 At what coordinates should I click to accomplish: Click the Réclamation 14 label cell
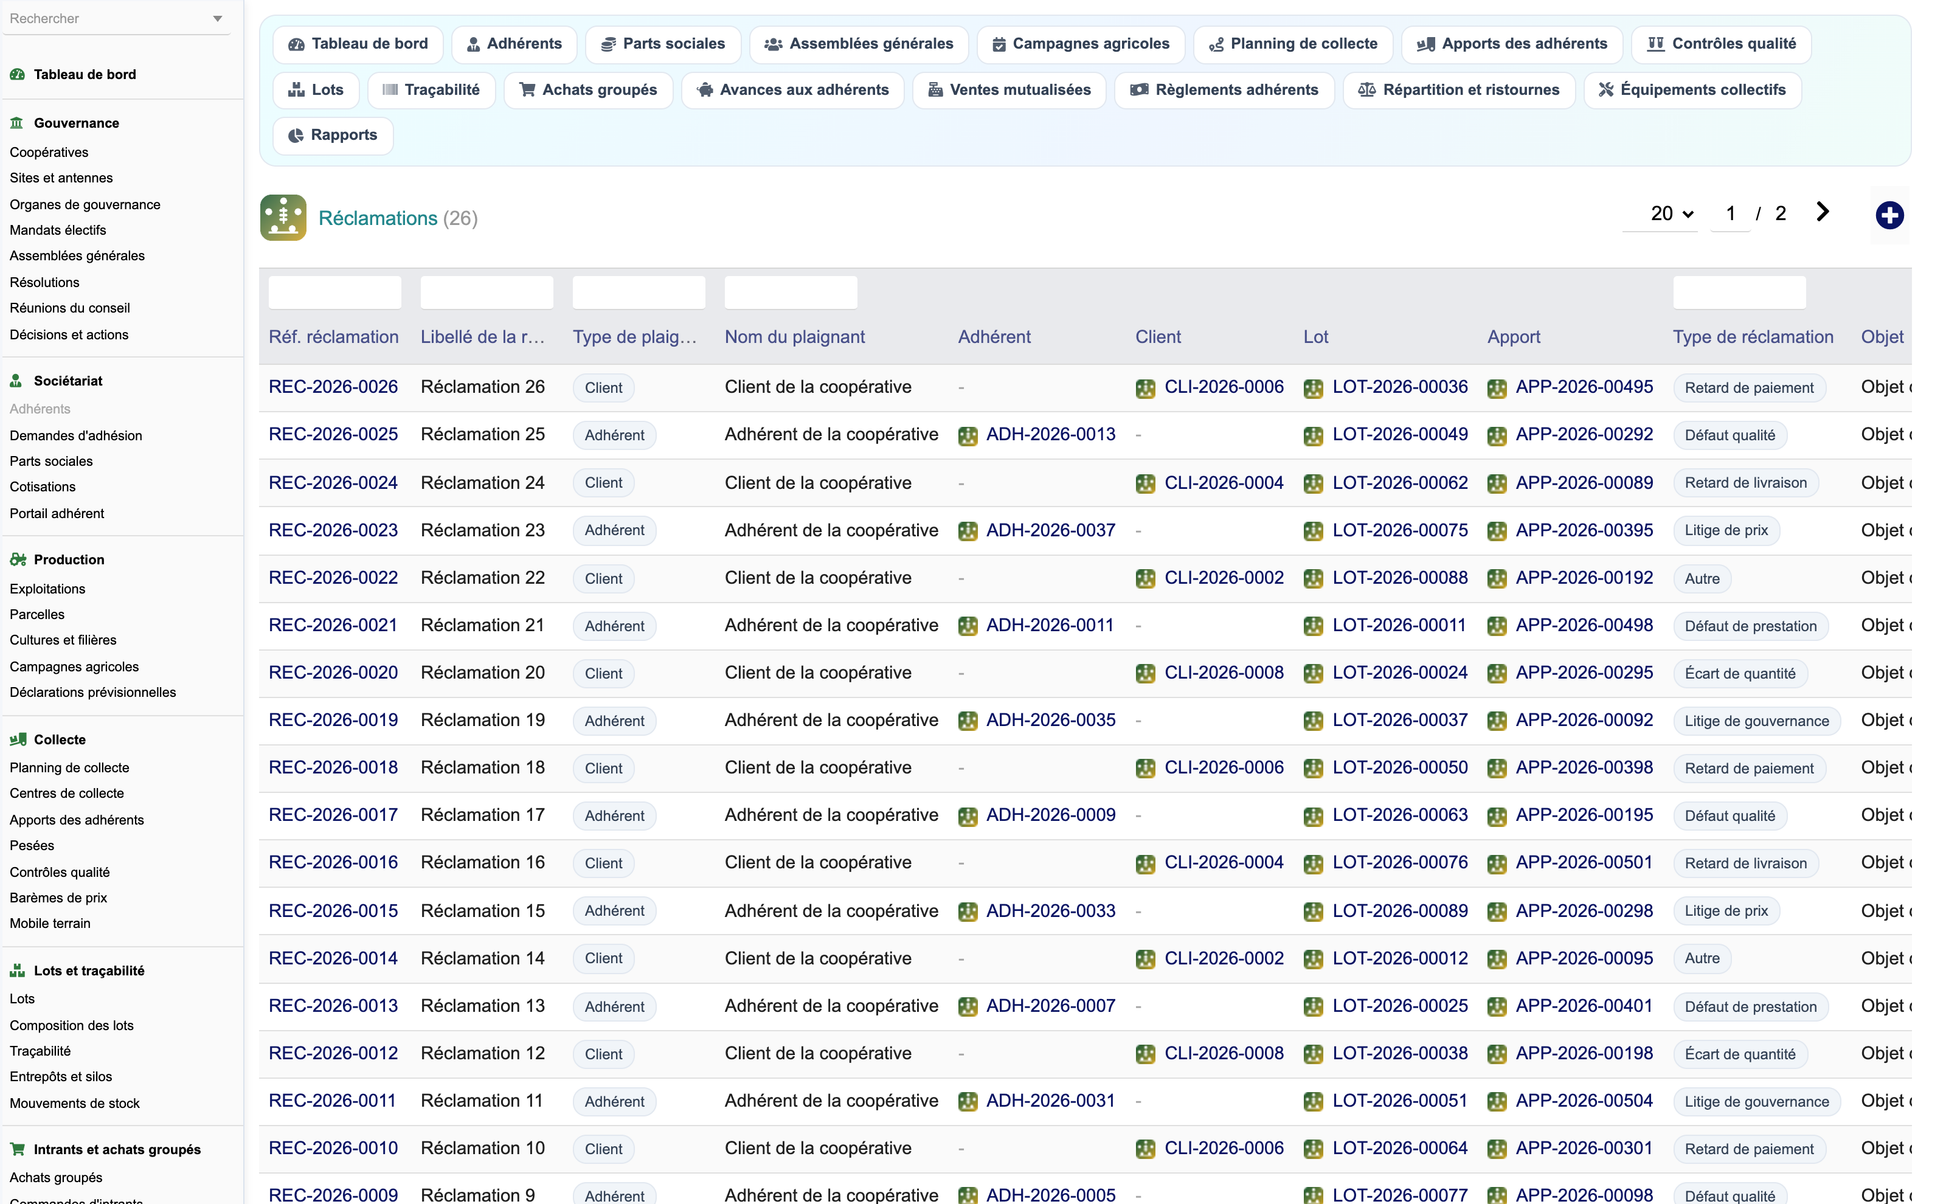pos(483,958)
